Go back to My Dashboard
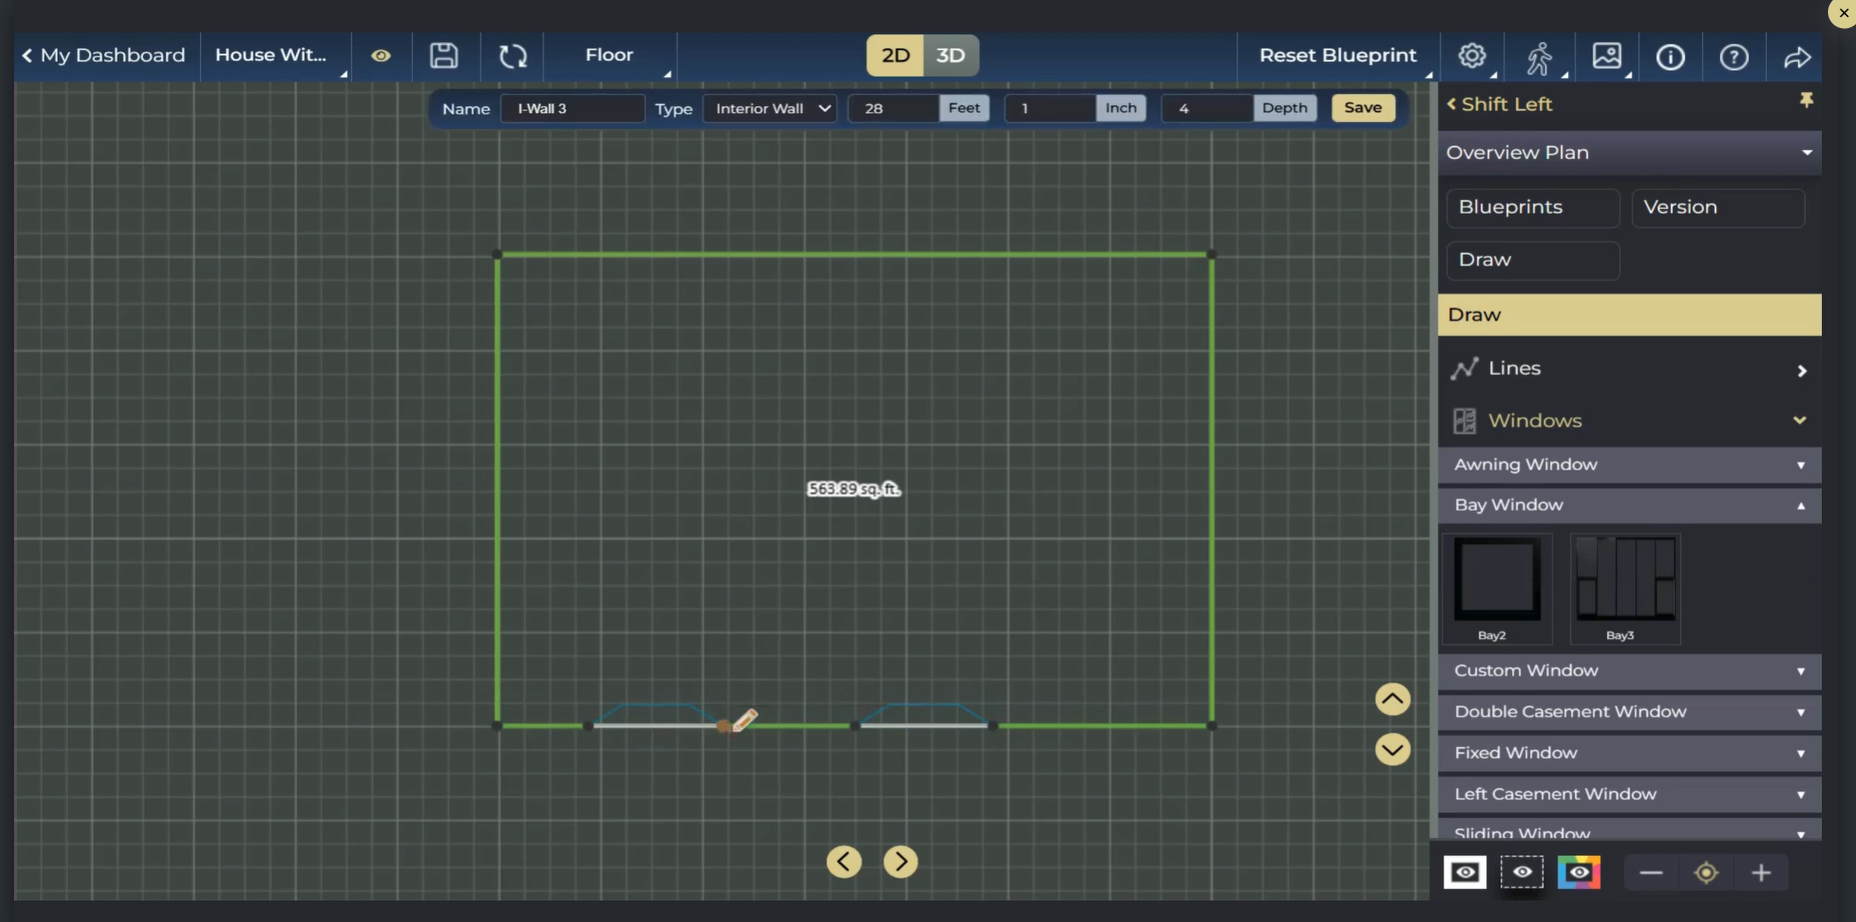Screen dimensions: 1856x922 (x=104, y=56)
